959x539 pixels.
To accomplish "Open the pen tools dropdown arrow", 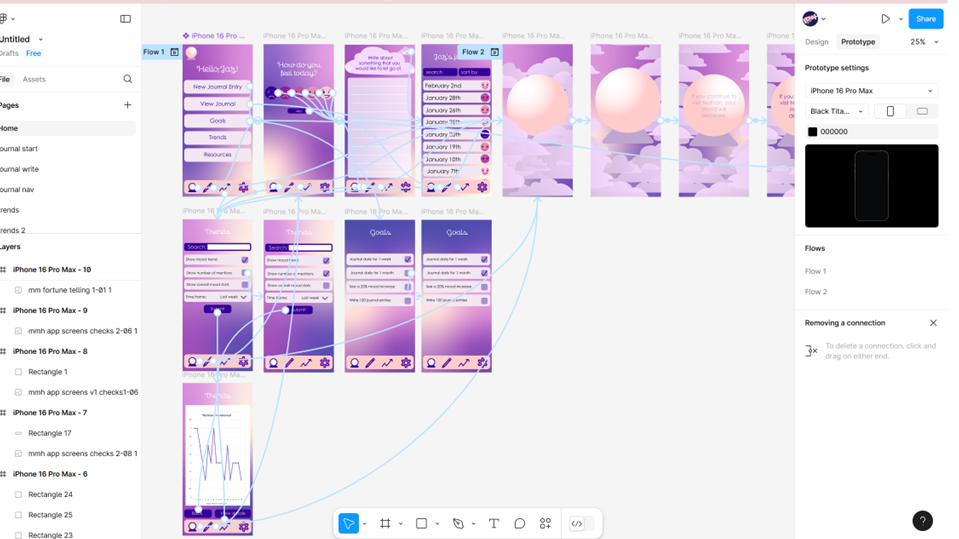I will [473, 524].
